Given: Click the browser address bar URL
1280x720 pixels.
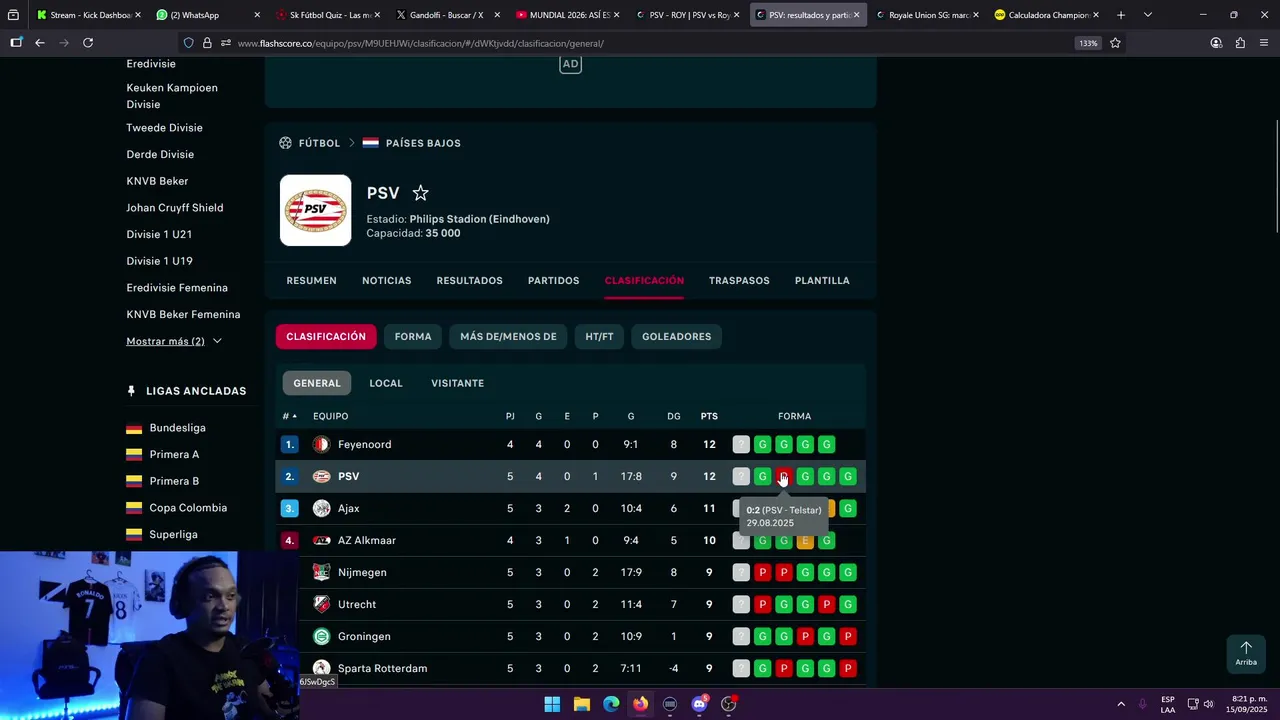Looking at the screenshot, I should click(x=420, y=43).
